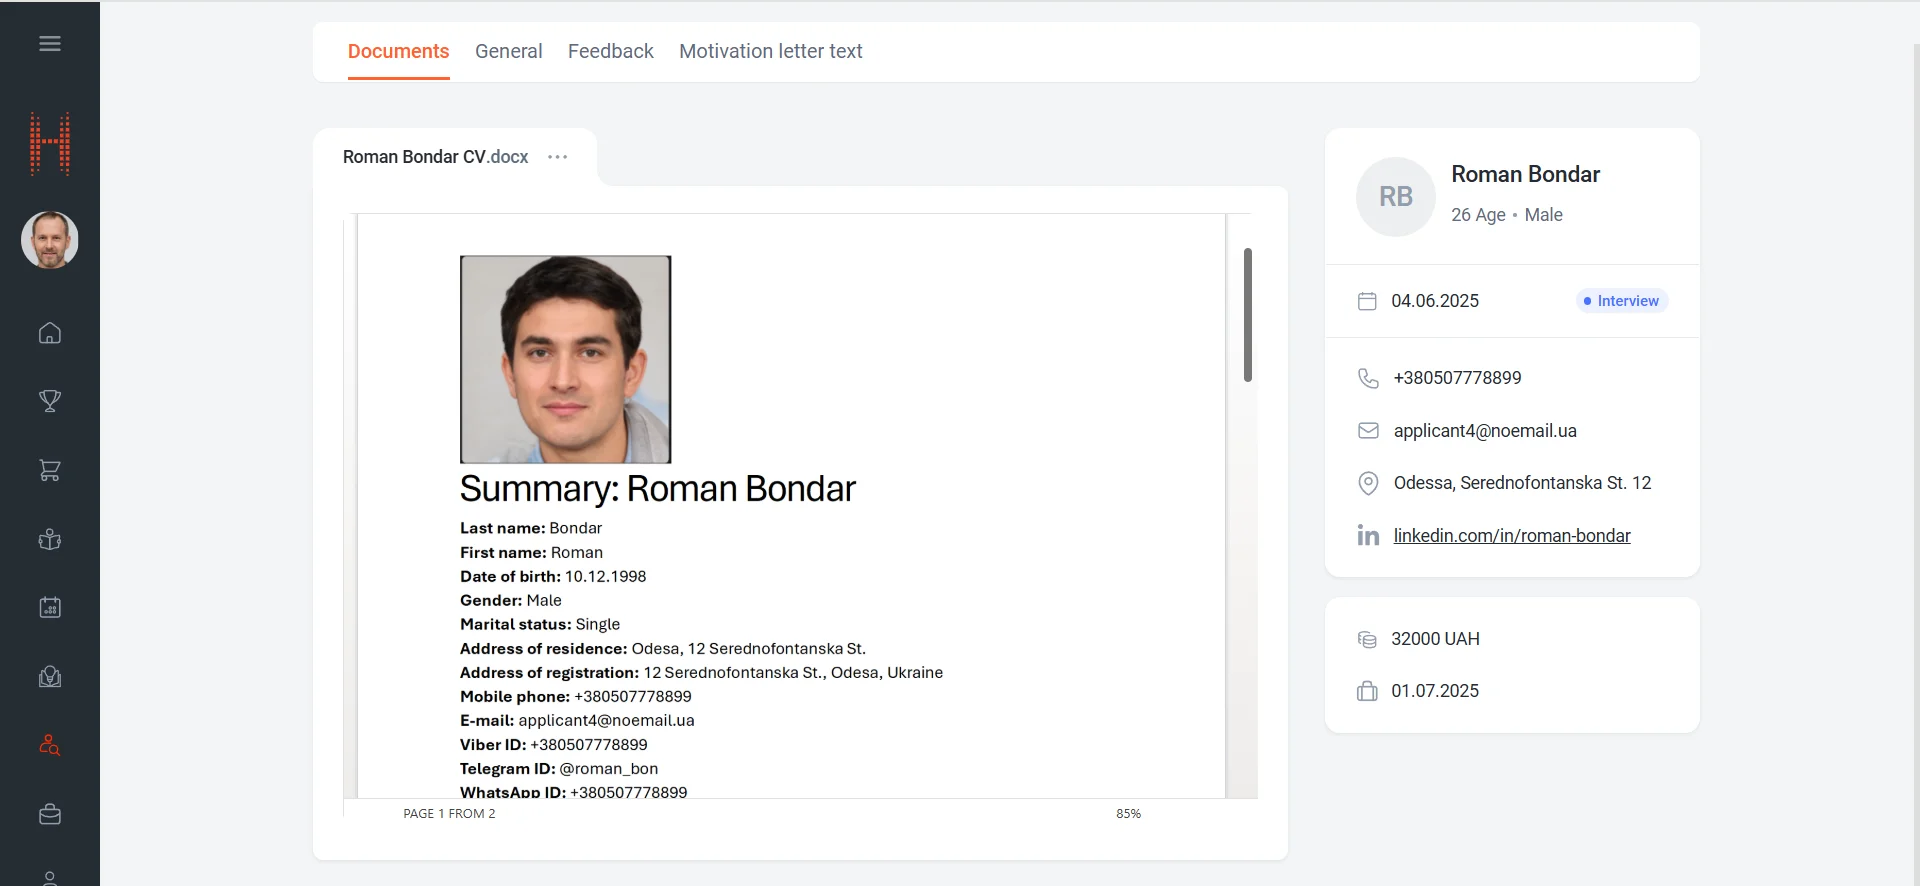
Task: Open the user avatar photo in sidebar
Action: pos(50,240)
